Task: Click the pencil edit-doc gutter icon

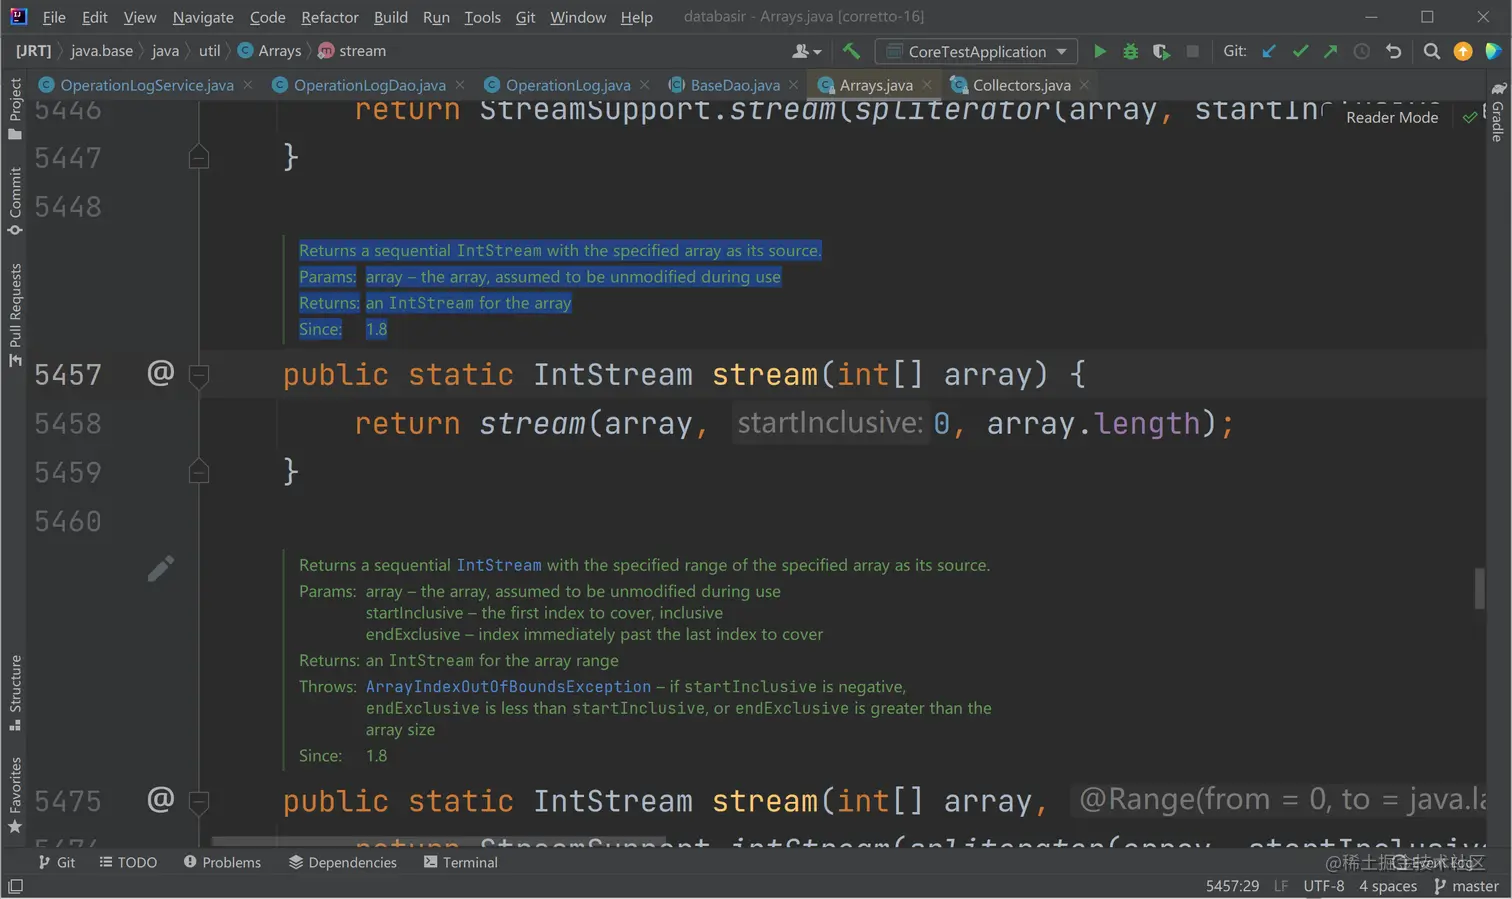Action: [161, 568]
